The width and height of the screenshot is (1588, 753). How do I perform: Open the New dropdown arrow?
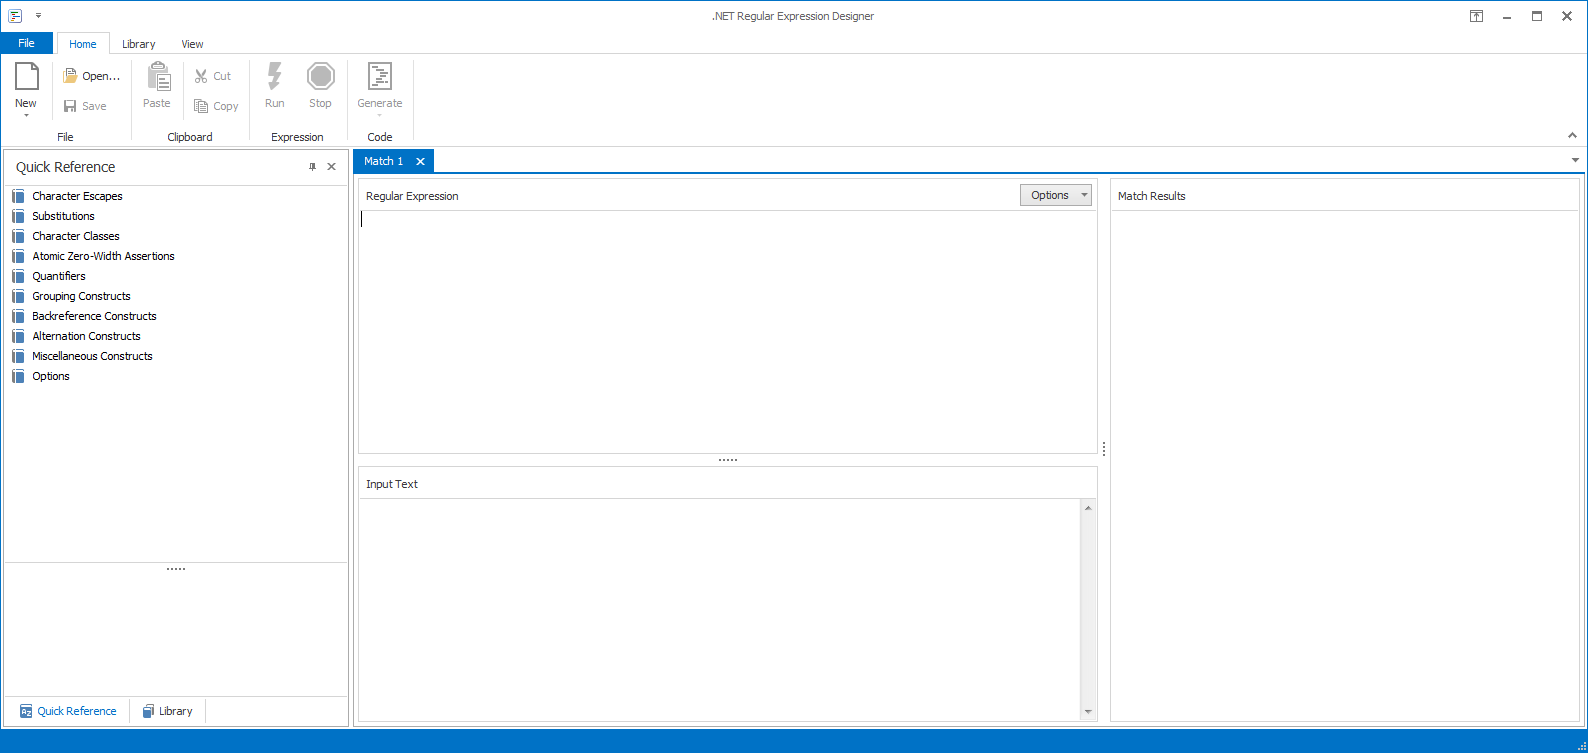[x=26, y=116]
